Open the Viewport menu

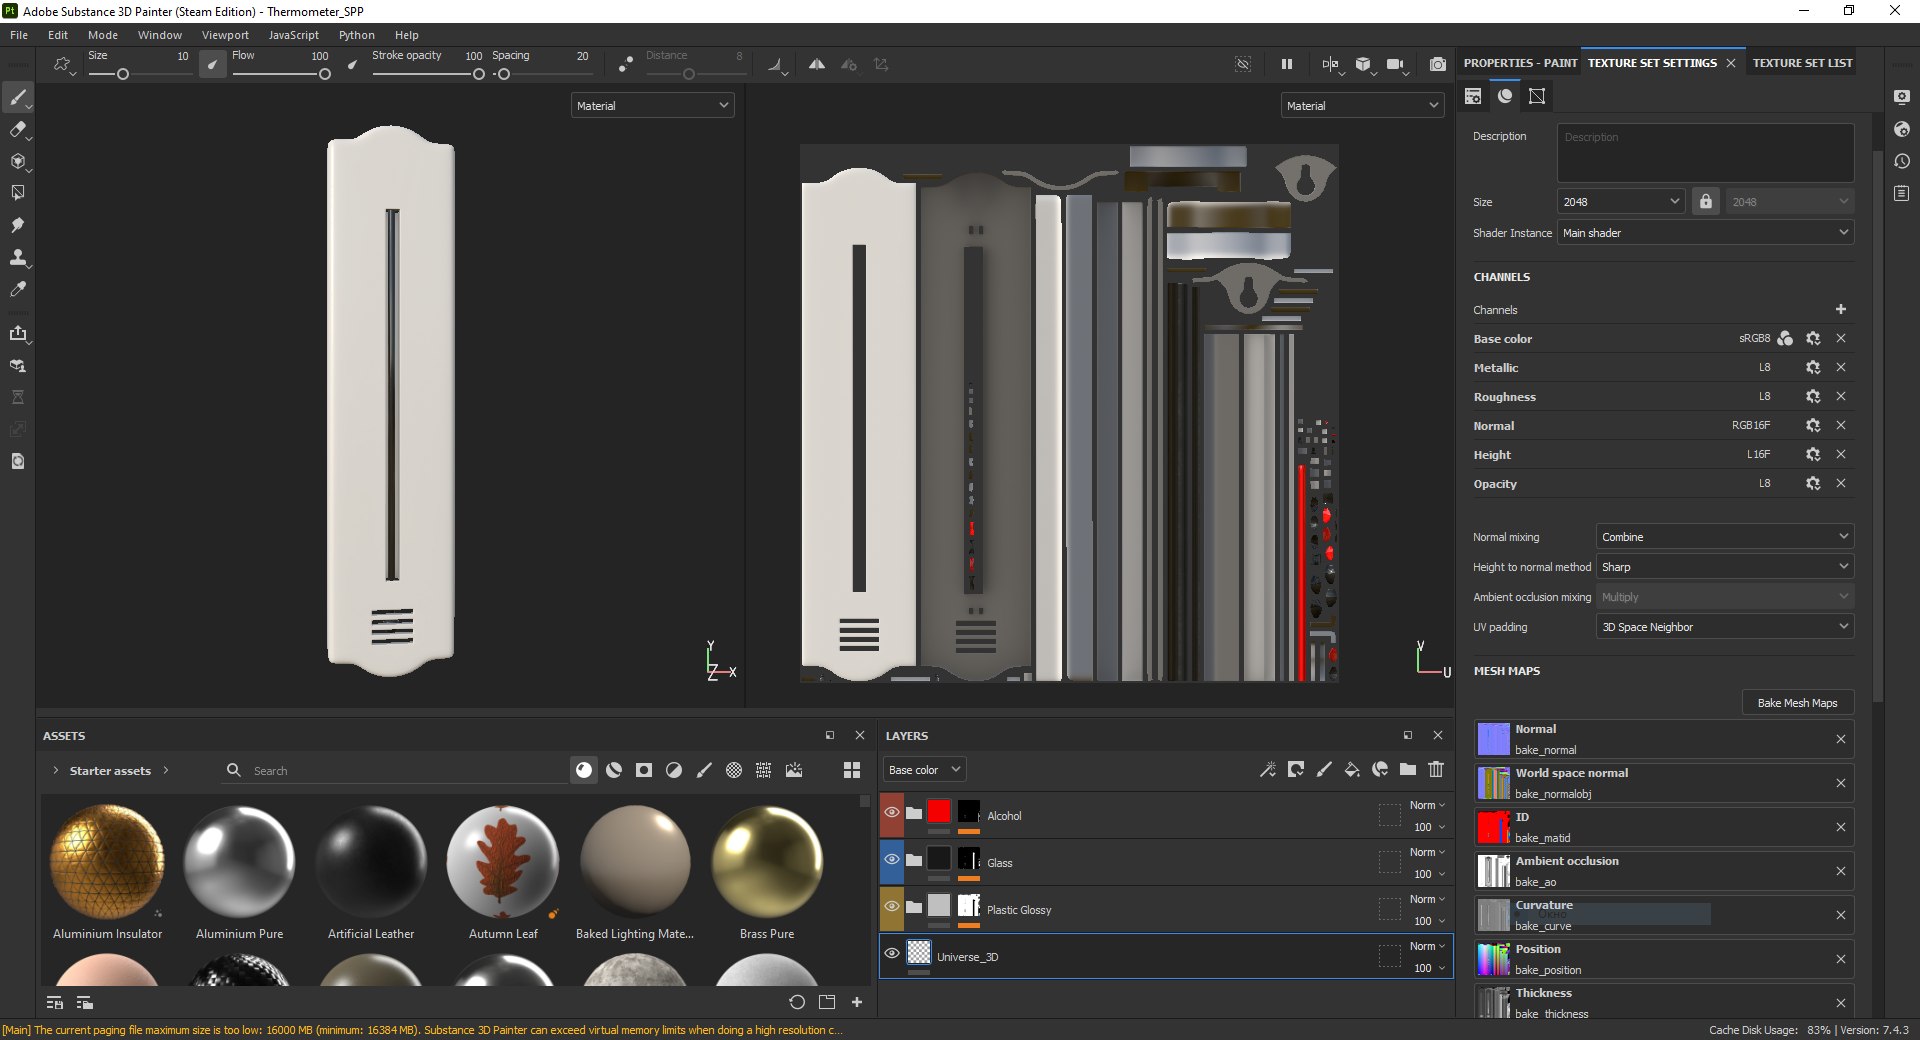pos(225,35)
